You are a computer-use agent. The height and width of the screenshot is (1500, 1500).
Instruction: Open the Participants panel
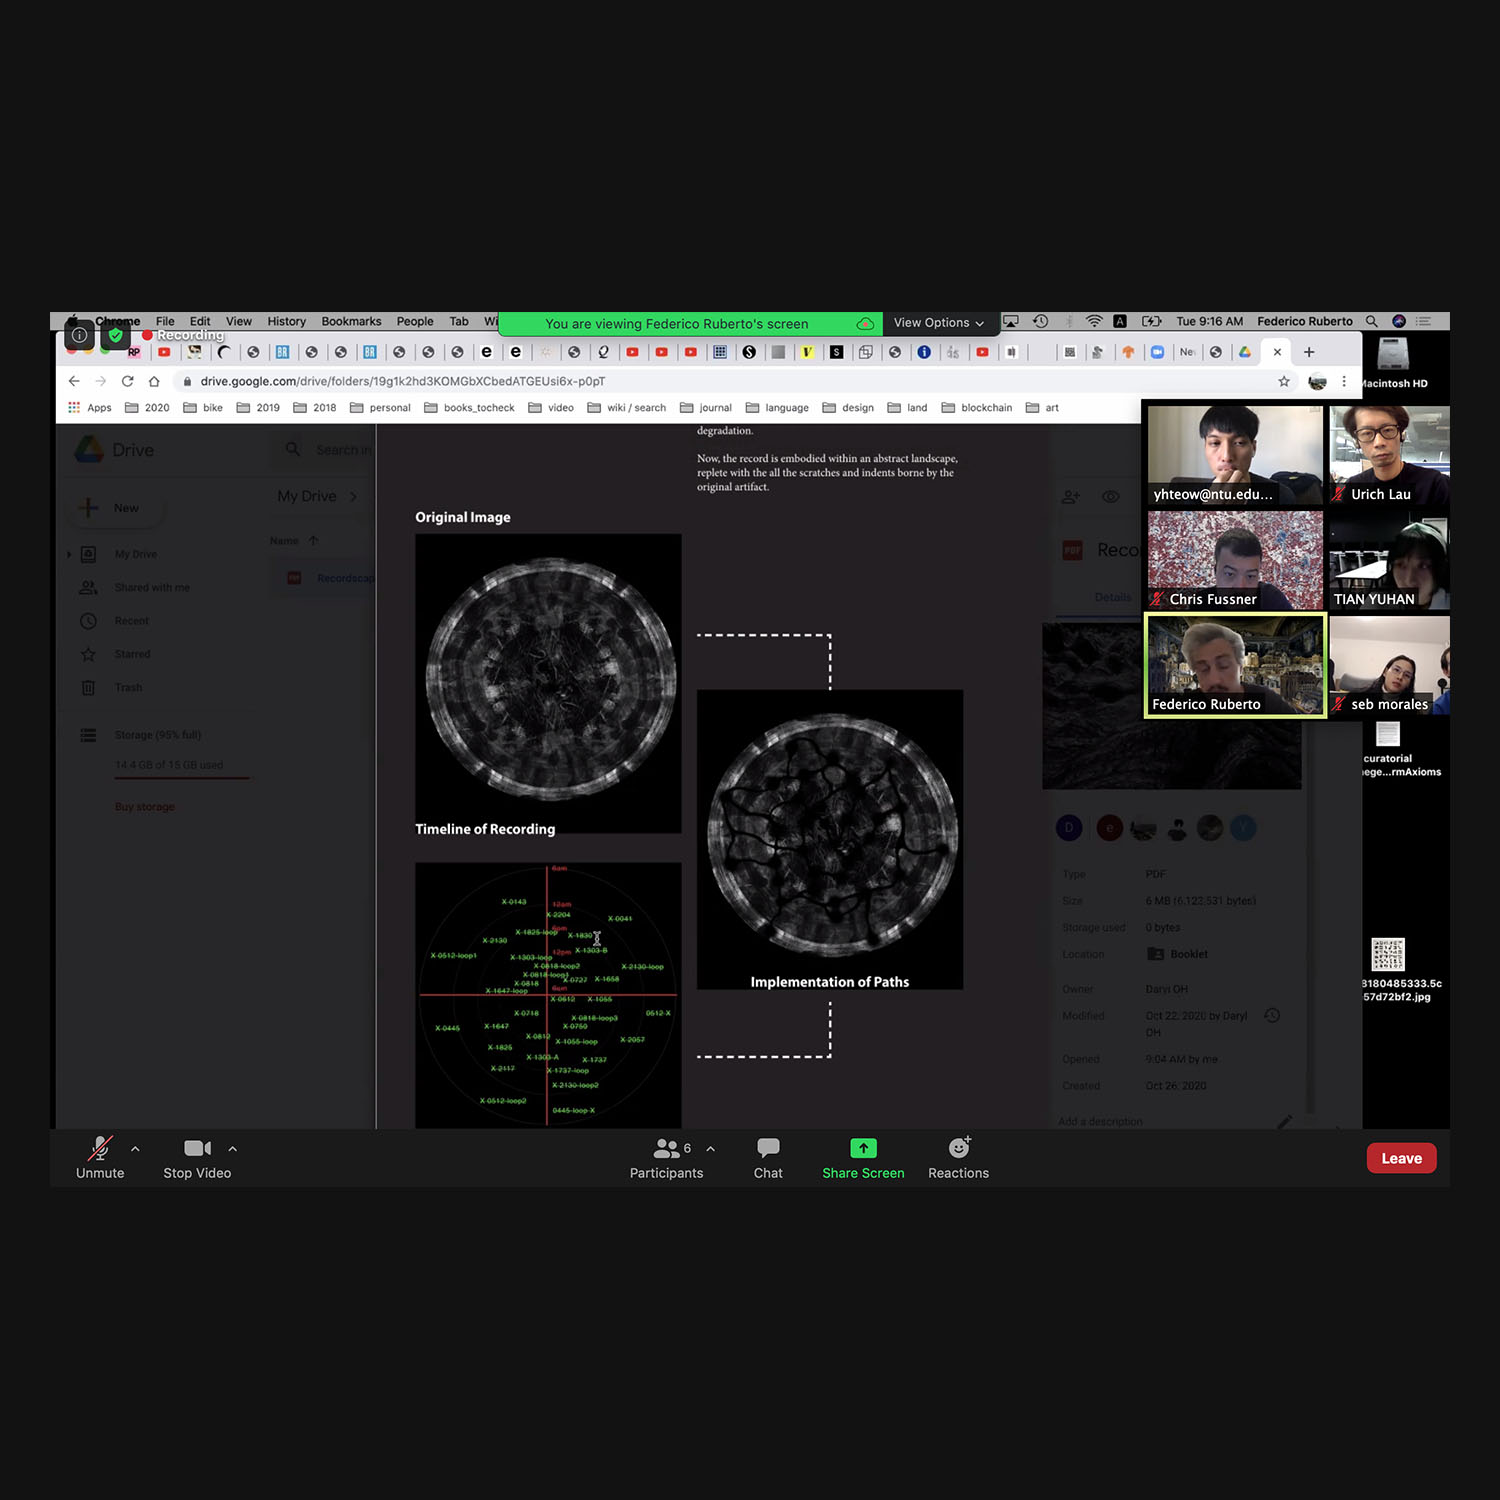tap(665, 1157)
